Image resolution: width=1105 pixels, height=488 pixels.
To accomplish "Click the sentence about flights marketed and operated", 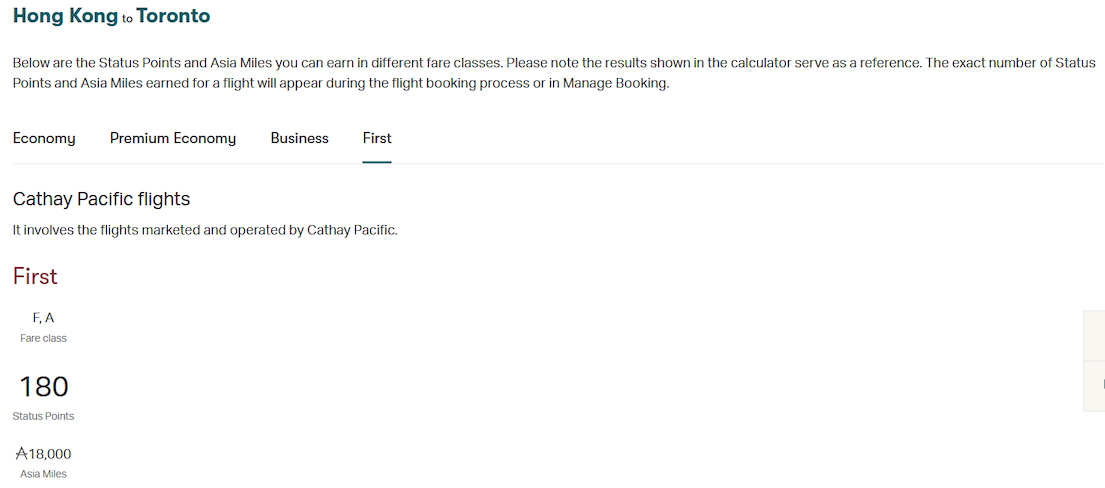I will [x=205, y=230].
